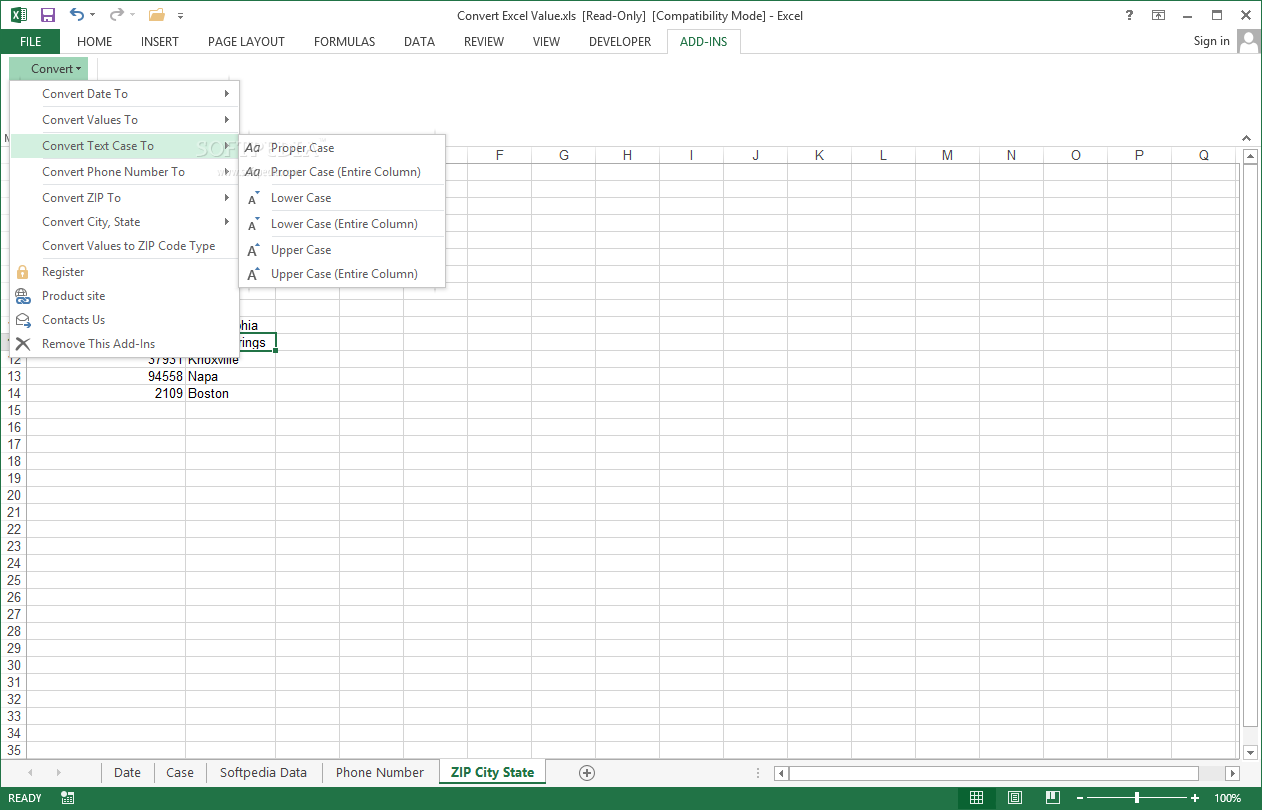
Task: Click the Contacts Us envelope icon
Action: point(23,320)
